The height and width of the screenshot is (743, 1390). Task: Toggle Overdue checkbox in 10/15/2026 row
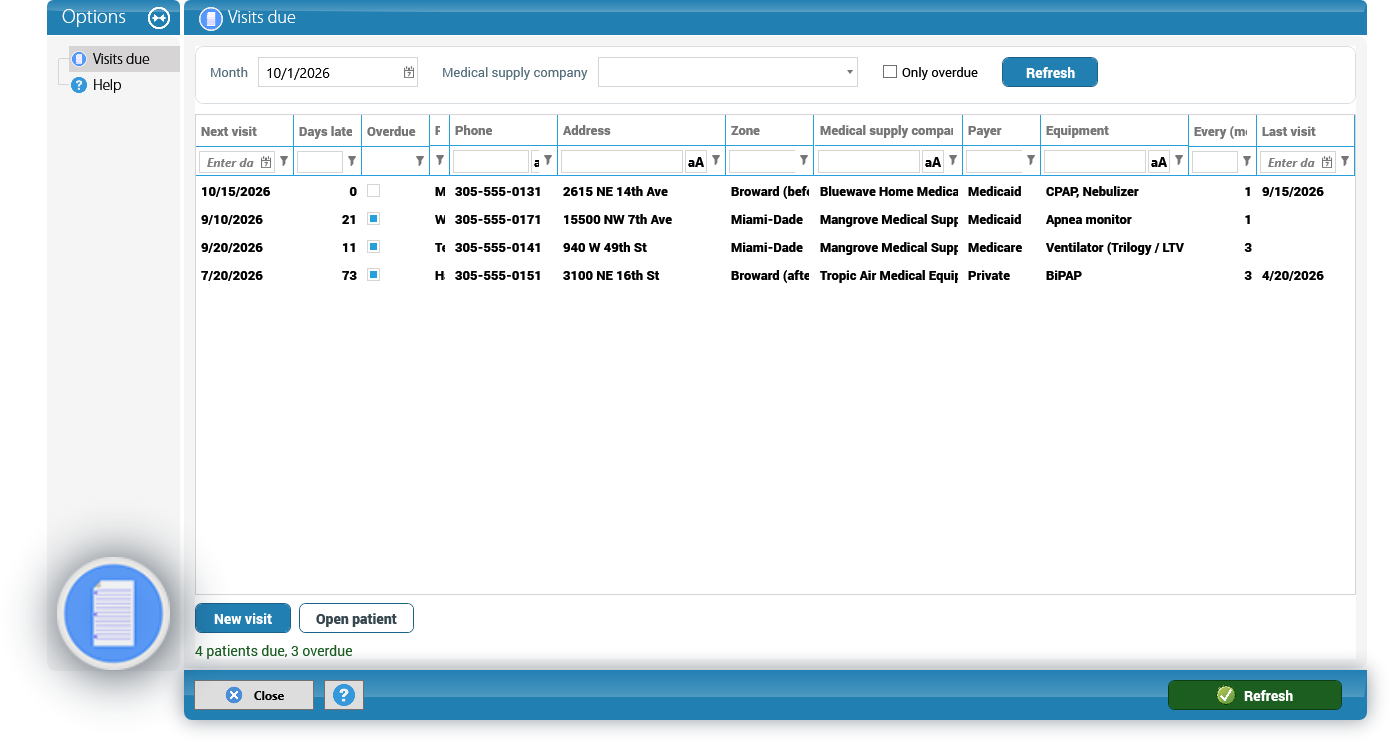(374, 190)
